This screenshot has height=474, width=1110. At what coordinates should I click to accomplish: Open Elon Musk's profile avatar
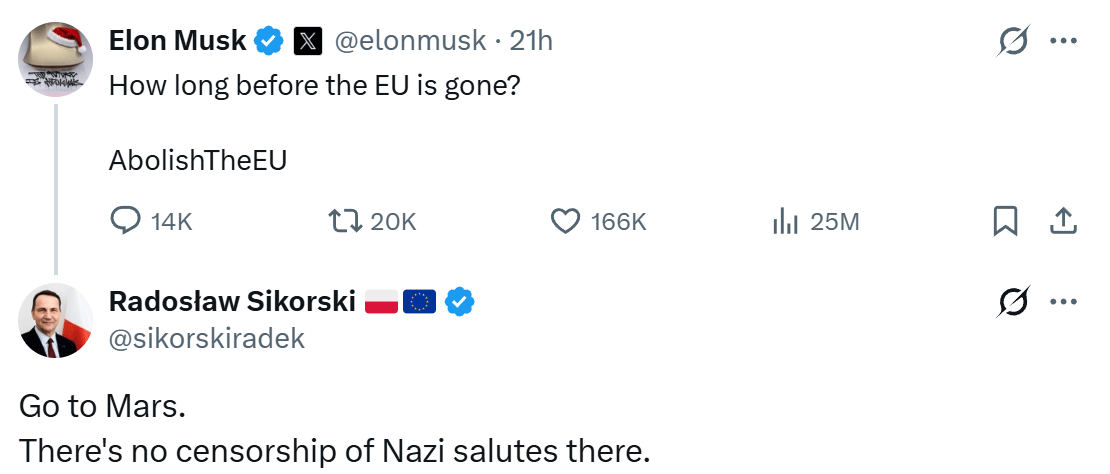(x=56, y=59)
